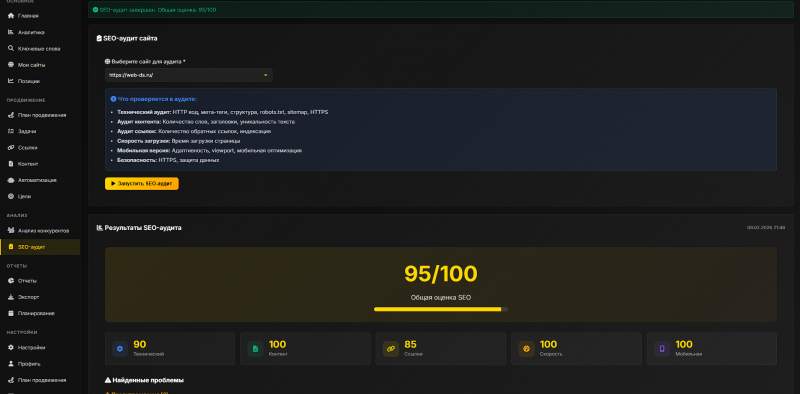Select the Ключевые слова search icon

pyautogui.click(x=11, y=48)
